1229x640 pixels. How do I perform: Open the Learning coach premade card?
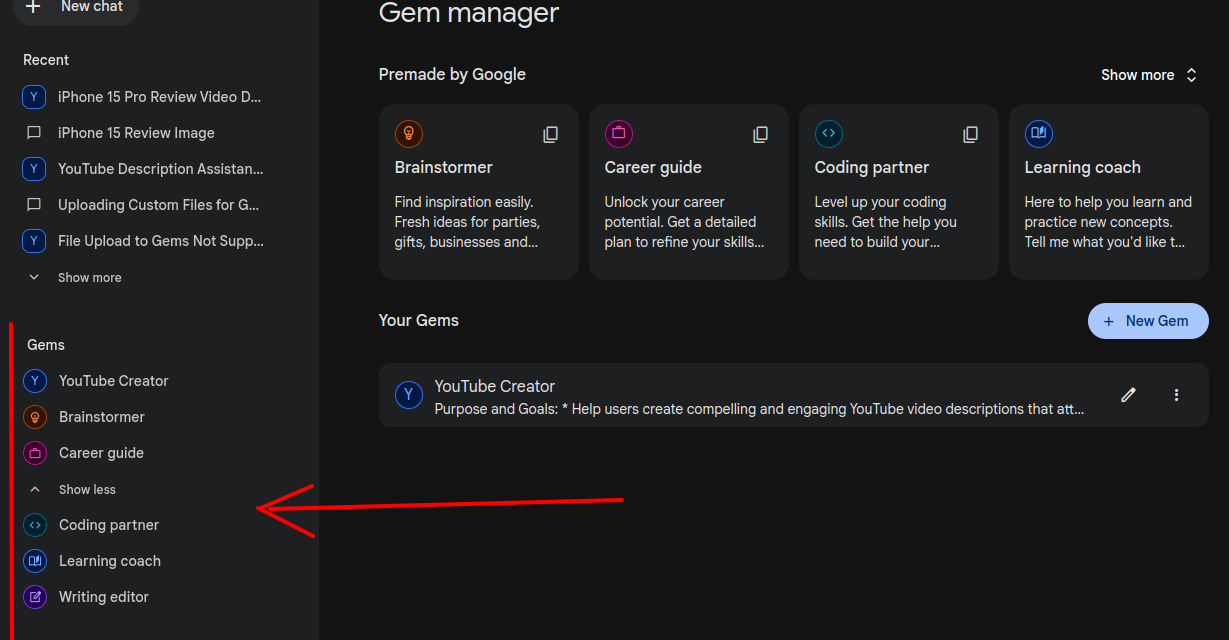pyautogui.click(x=1109, y=192)
